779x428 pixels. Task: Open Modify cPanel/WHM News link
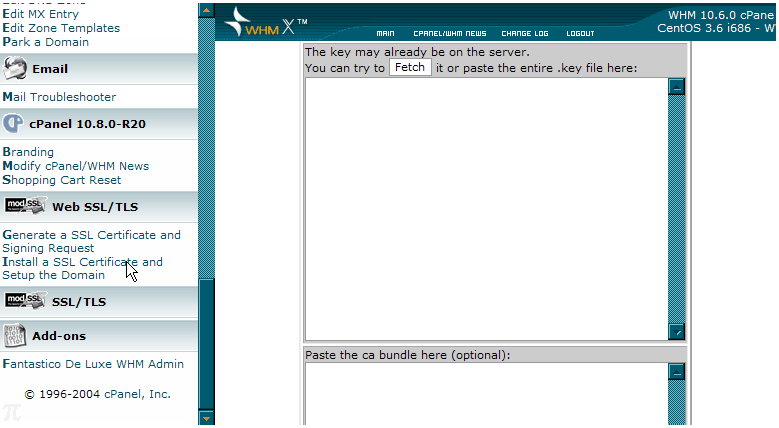click(76, 166)
